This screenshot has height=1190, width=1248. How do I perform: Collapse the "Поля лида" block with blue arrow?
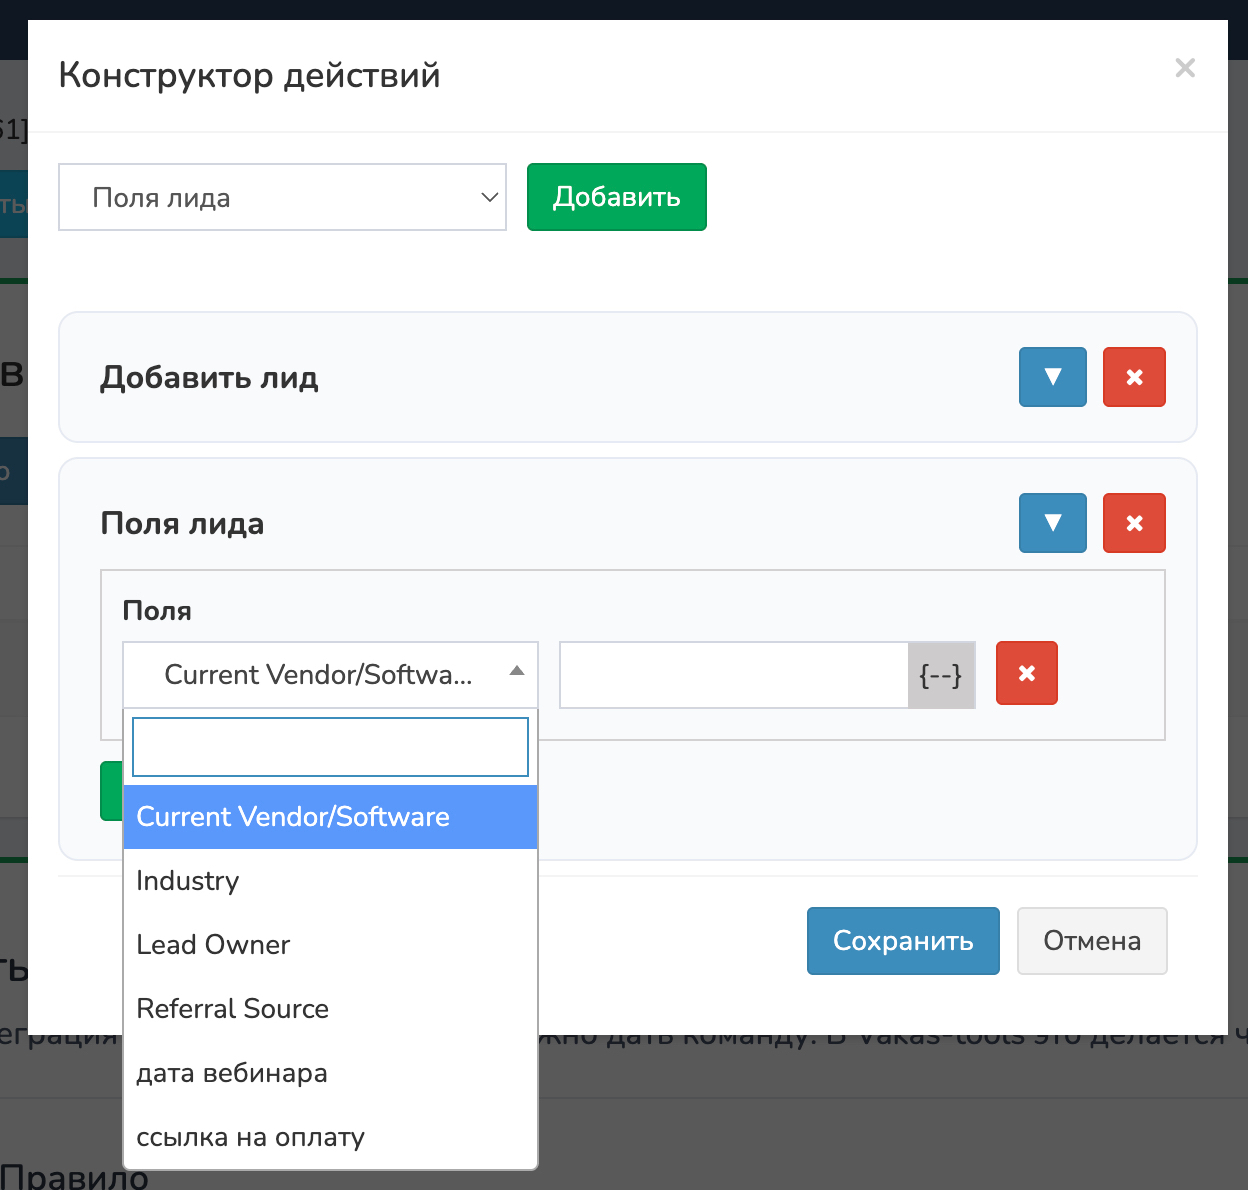click(x=1052, y=523)
